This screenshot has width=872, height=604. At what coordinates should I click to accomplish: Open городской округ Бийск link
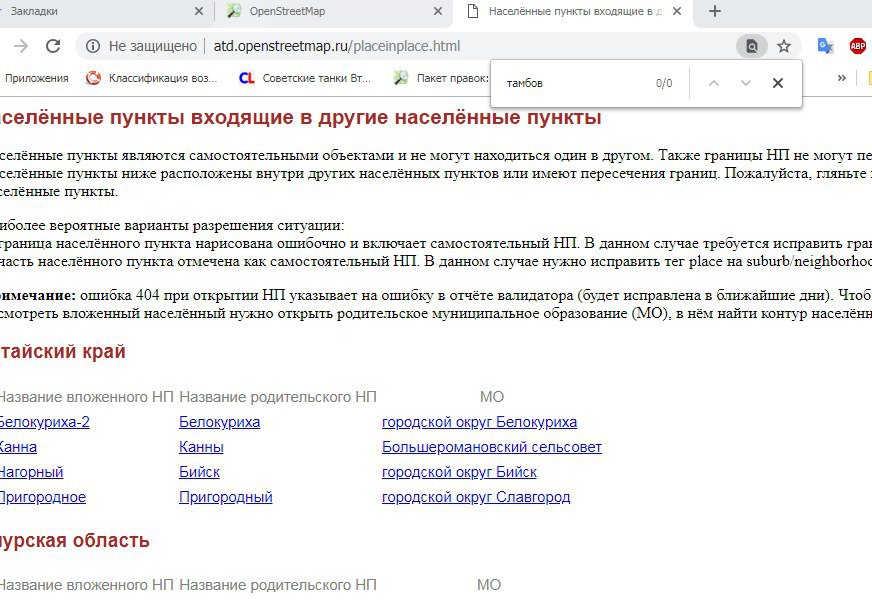coord(459,472)
